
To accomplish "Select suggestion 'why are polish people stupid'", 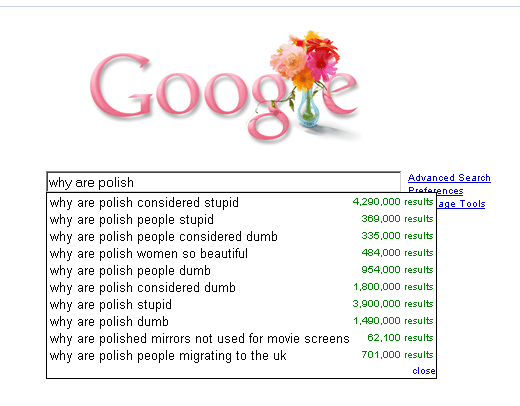I will [241, 219].
